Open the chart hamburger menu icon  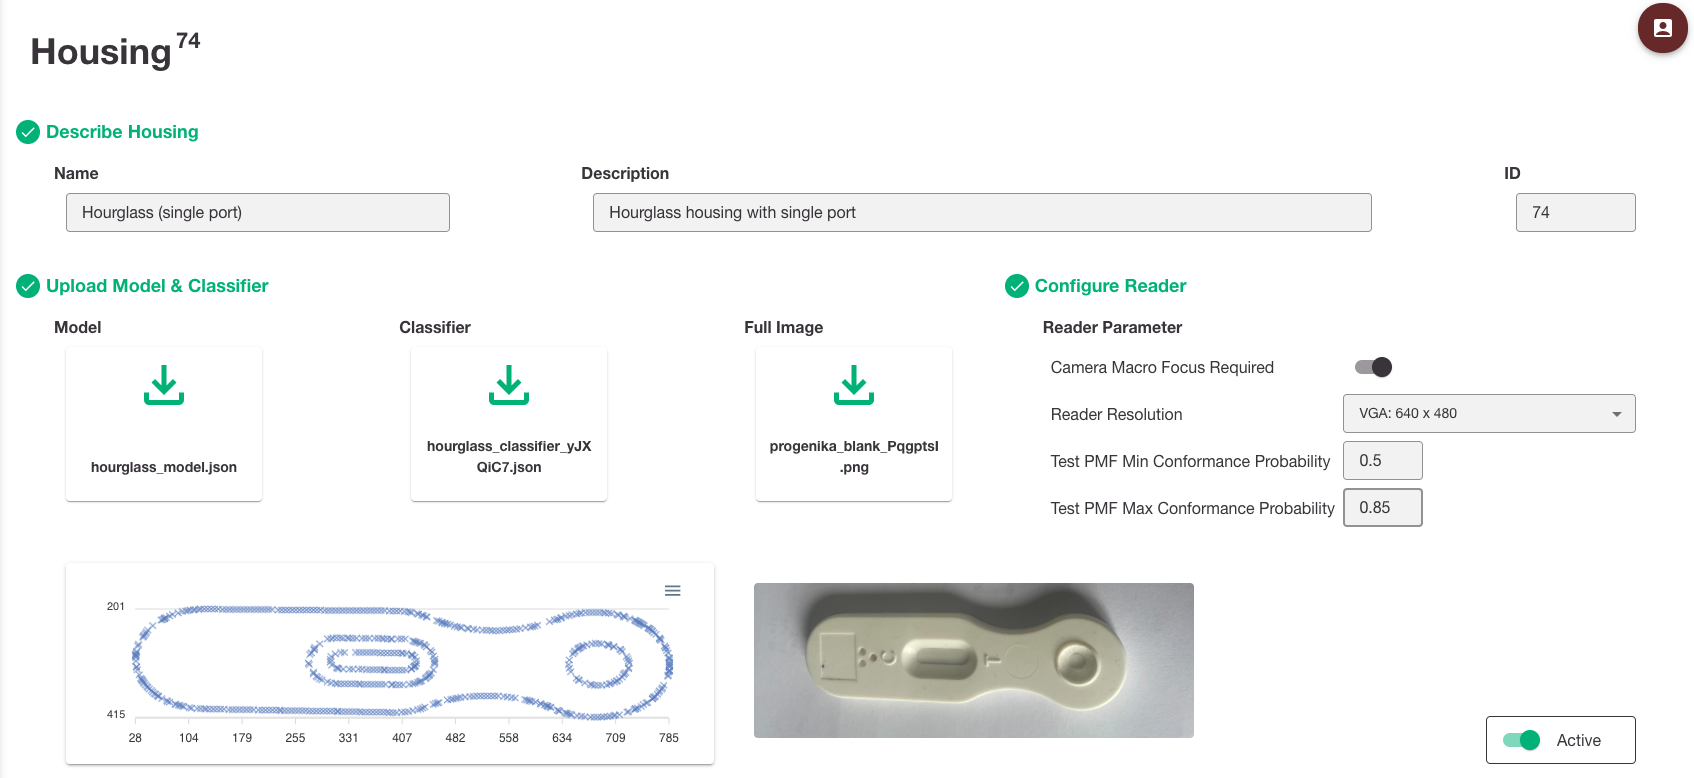(673, 591)
